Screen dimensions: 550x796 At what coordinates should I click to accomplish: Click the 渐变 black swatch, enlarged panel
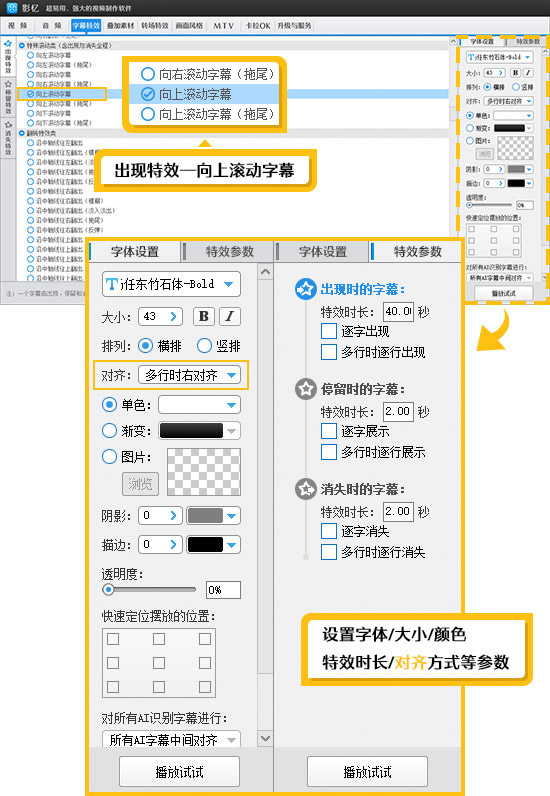[x=191, y=430]
